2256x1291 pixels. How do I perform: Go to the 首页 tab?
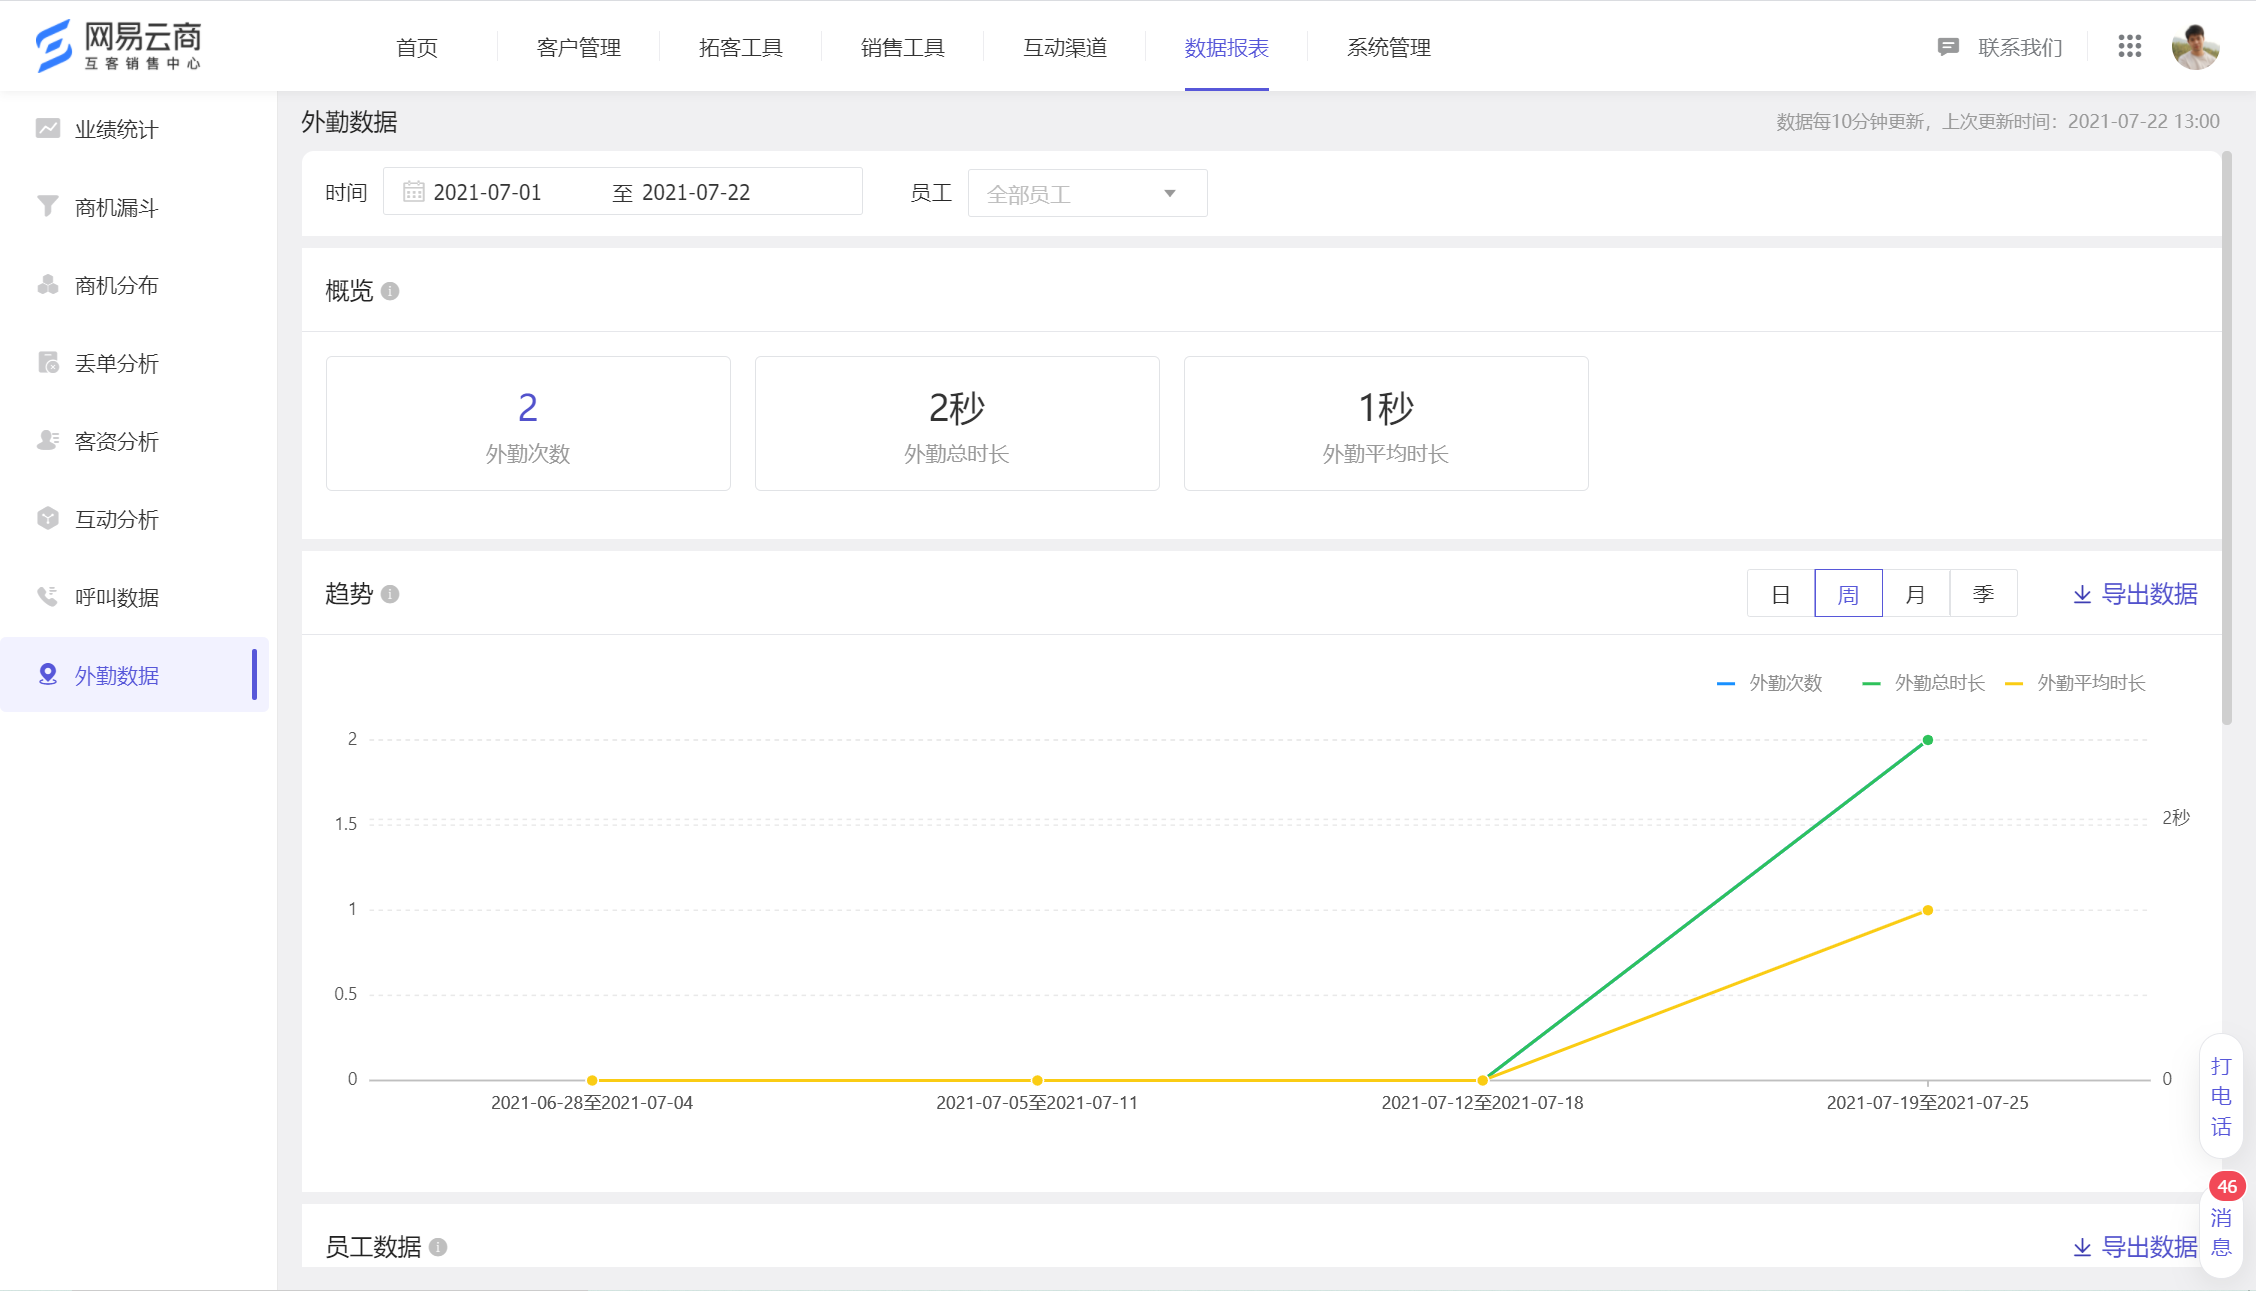click(417, 47)
